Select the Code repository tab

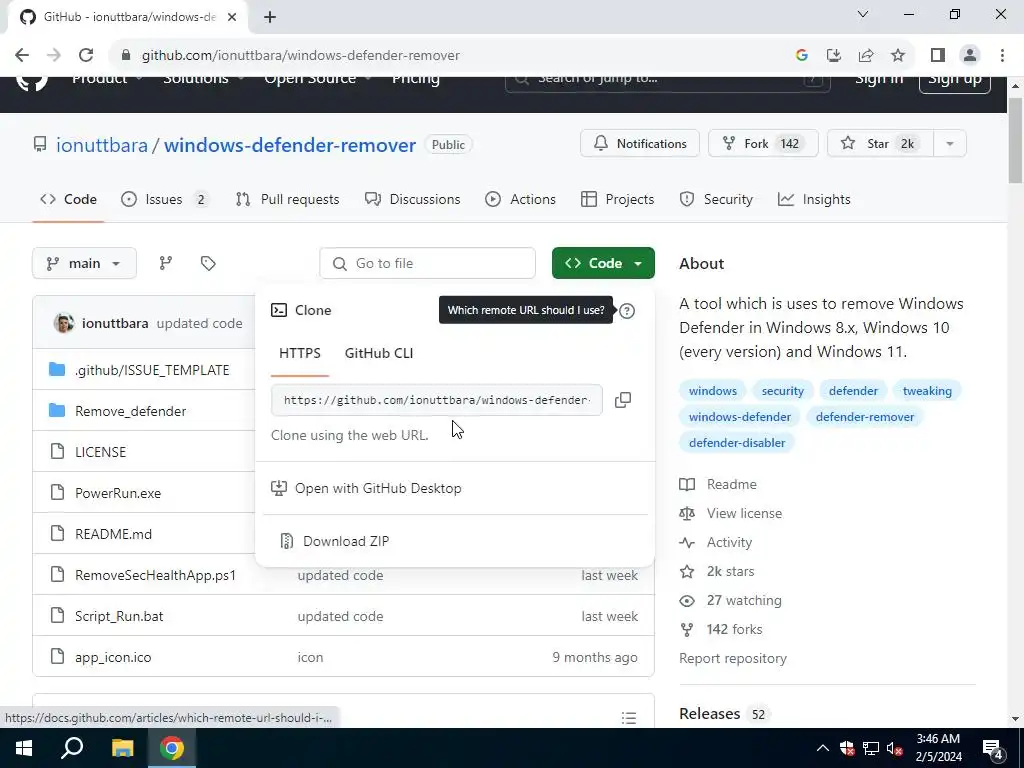point(69,199)
